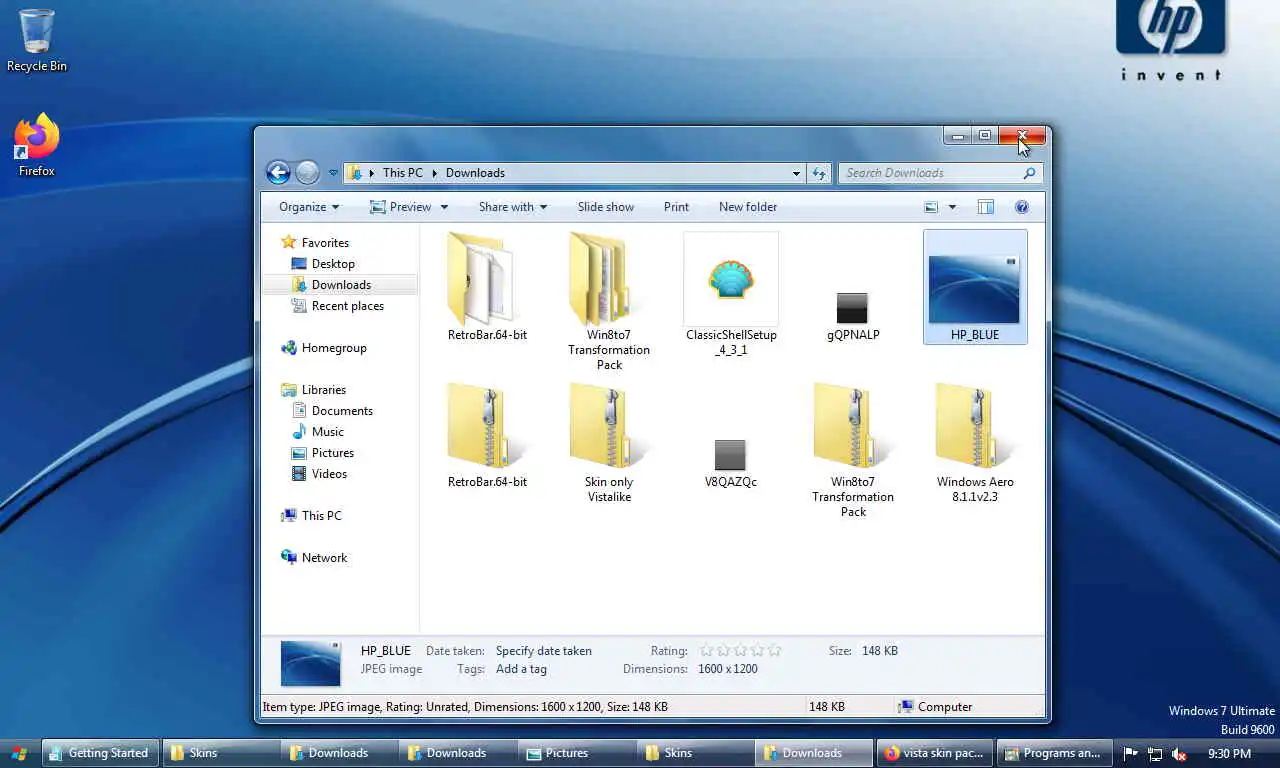
Task: Click the HP_BLUE preview in the details pane
Action: click(x=310, y=663)
